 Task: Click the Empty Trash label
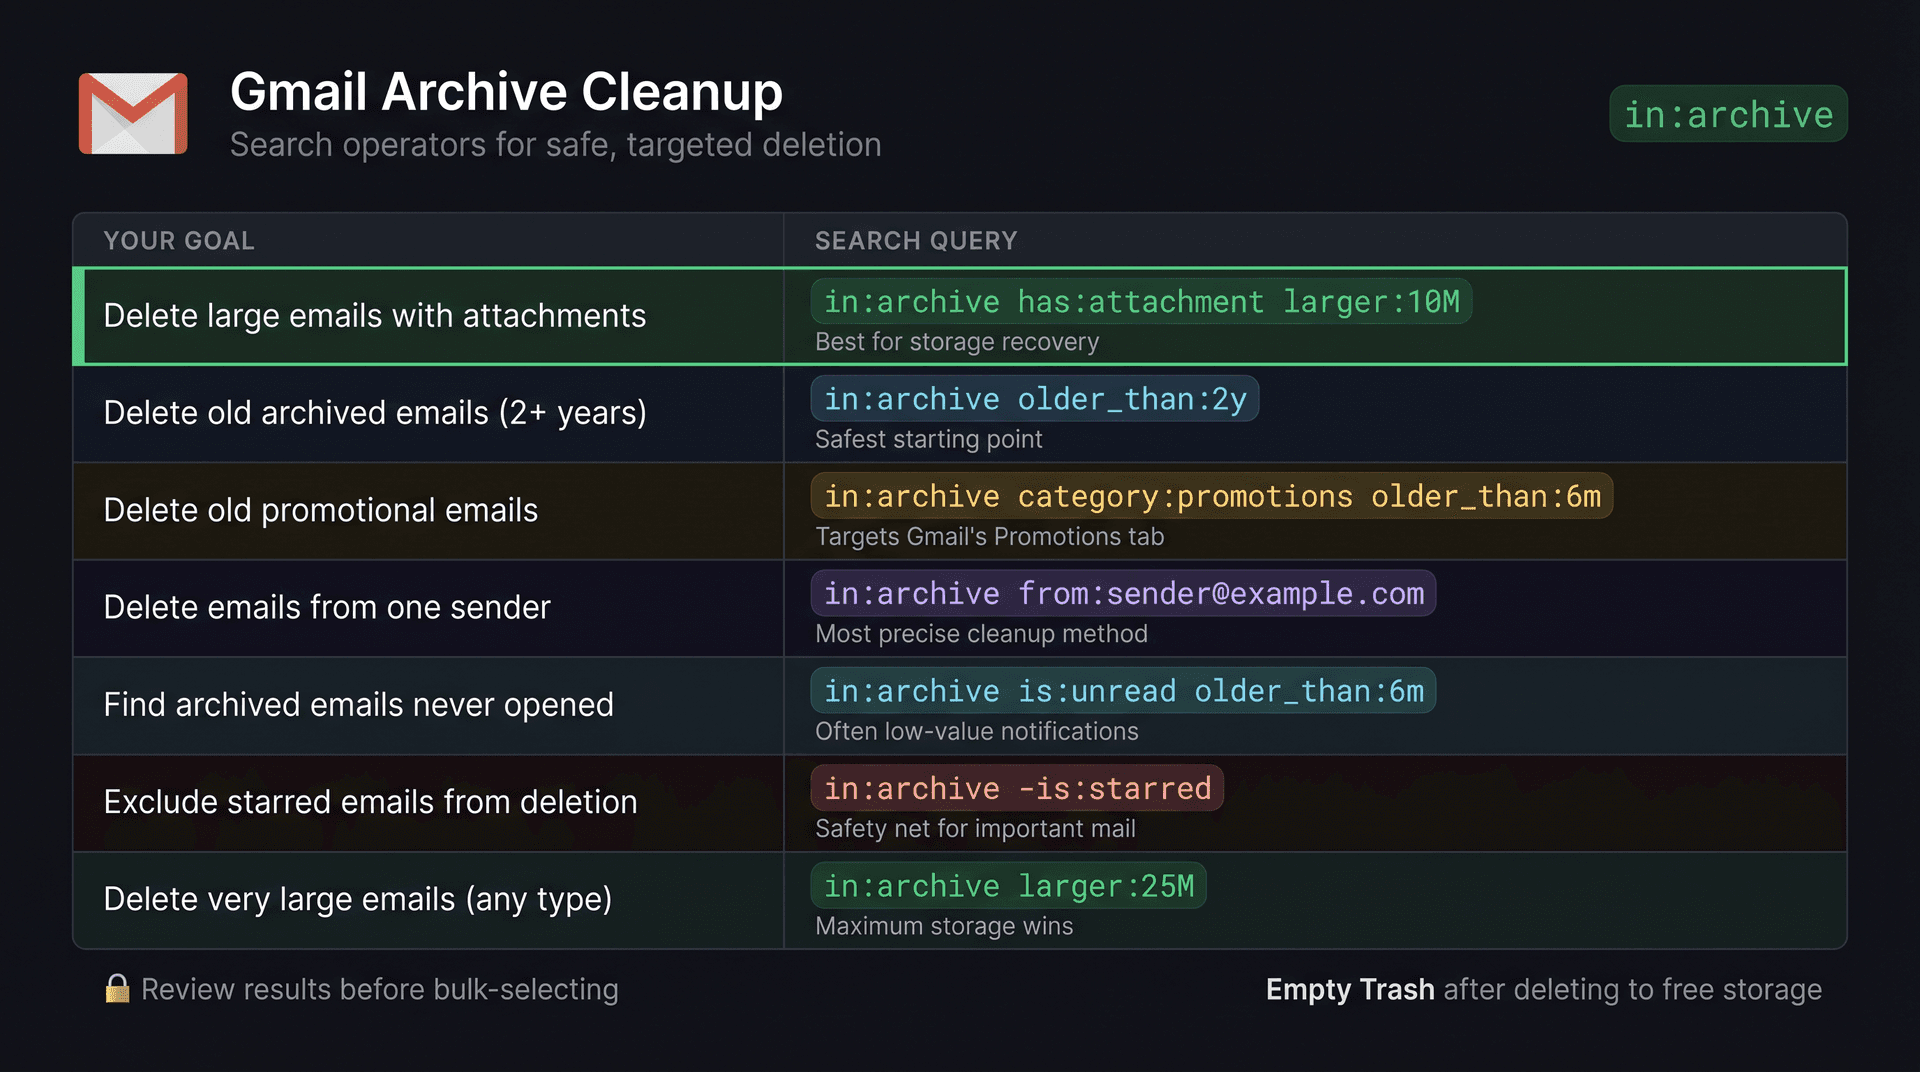(x=1350, y=990)
